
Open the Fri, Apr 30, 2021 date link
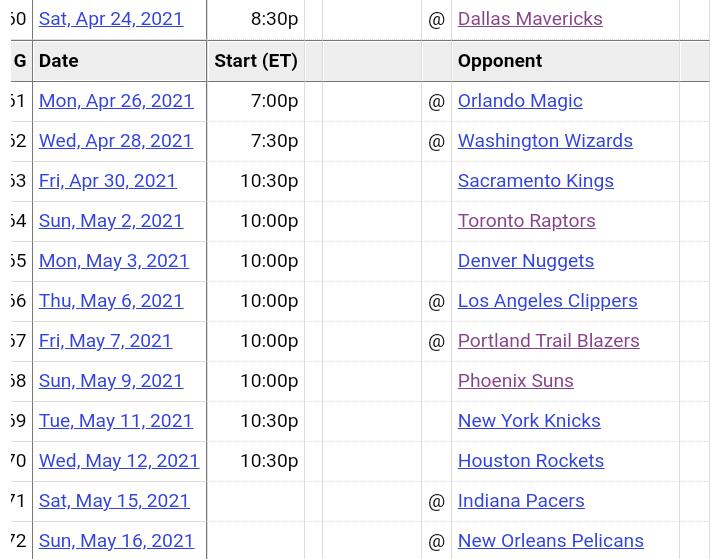(x=107, y=181)
